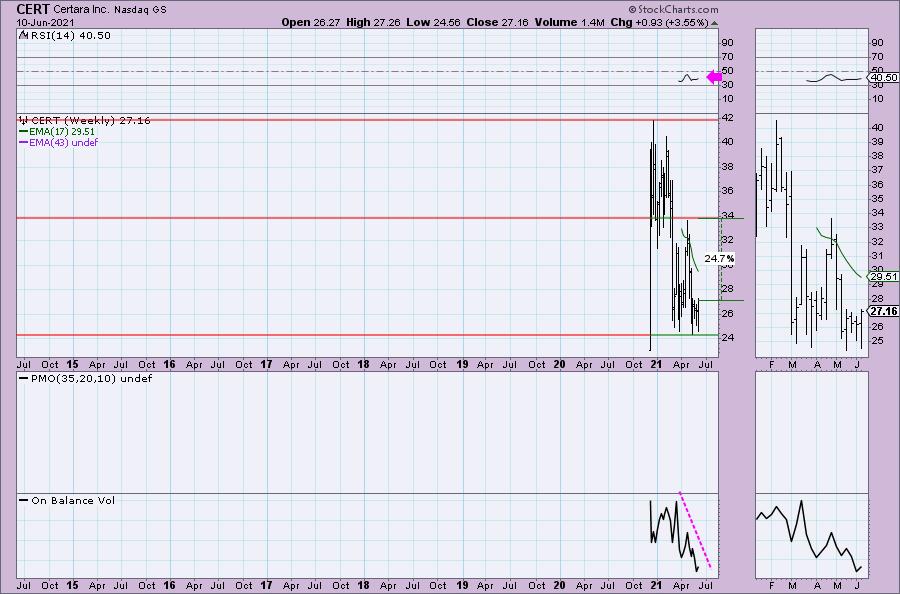Click the 27.16 last price tag
The height and width of the screenshot is (594, 900).
[x=883, y=311]
